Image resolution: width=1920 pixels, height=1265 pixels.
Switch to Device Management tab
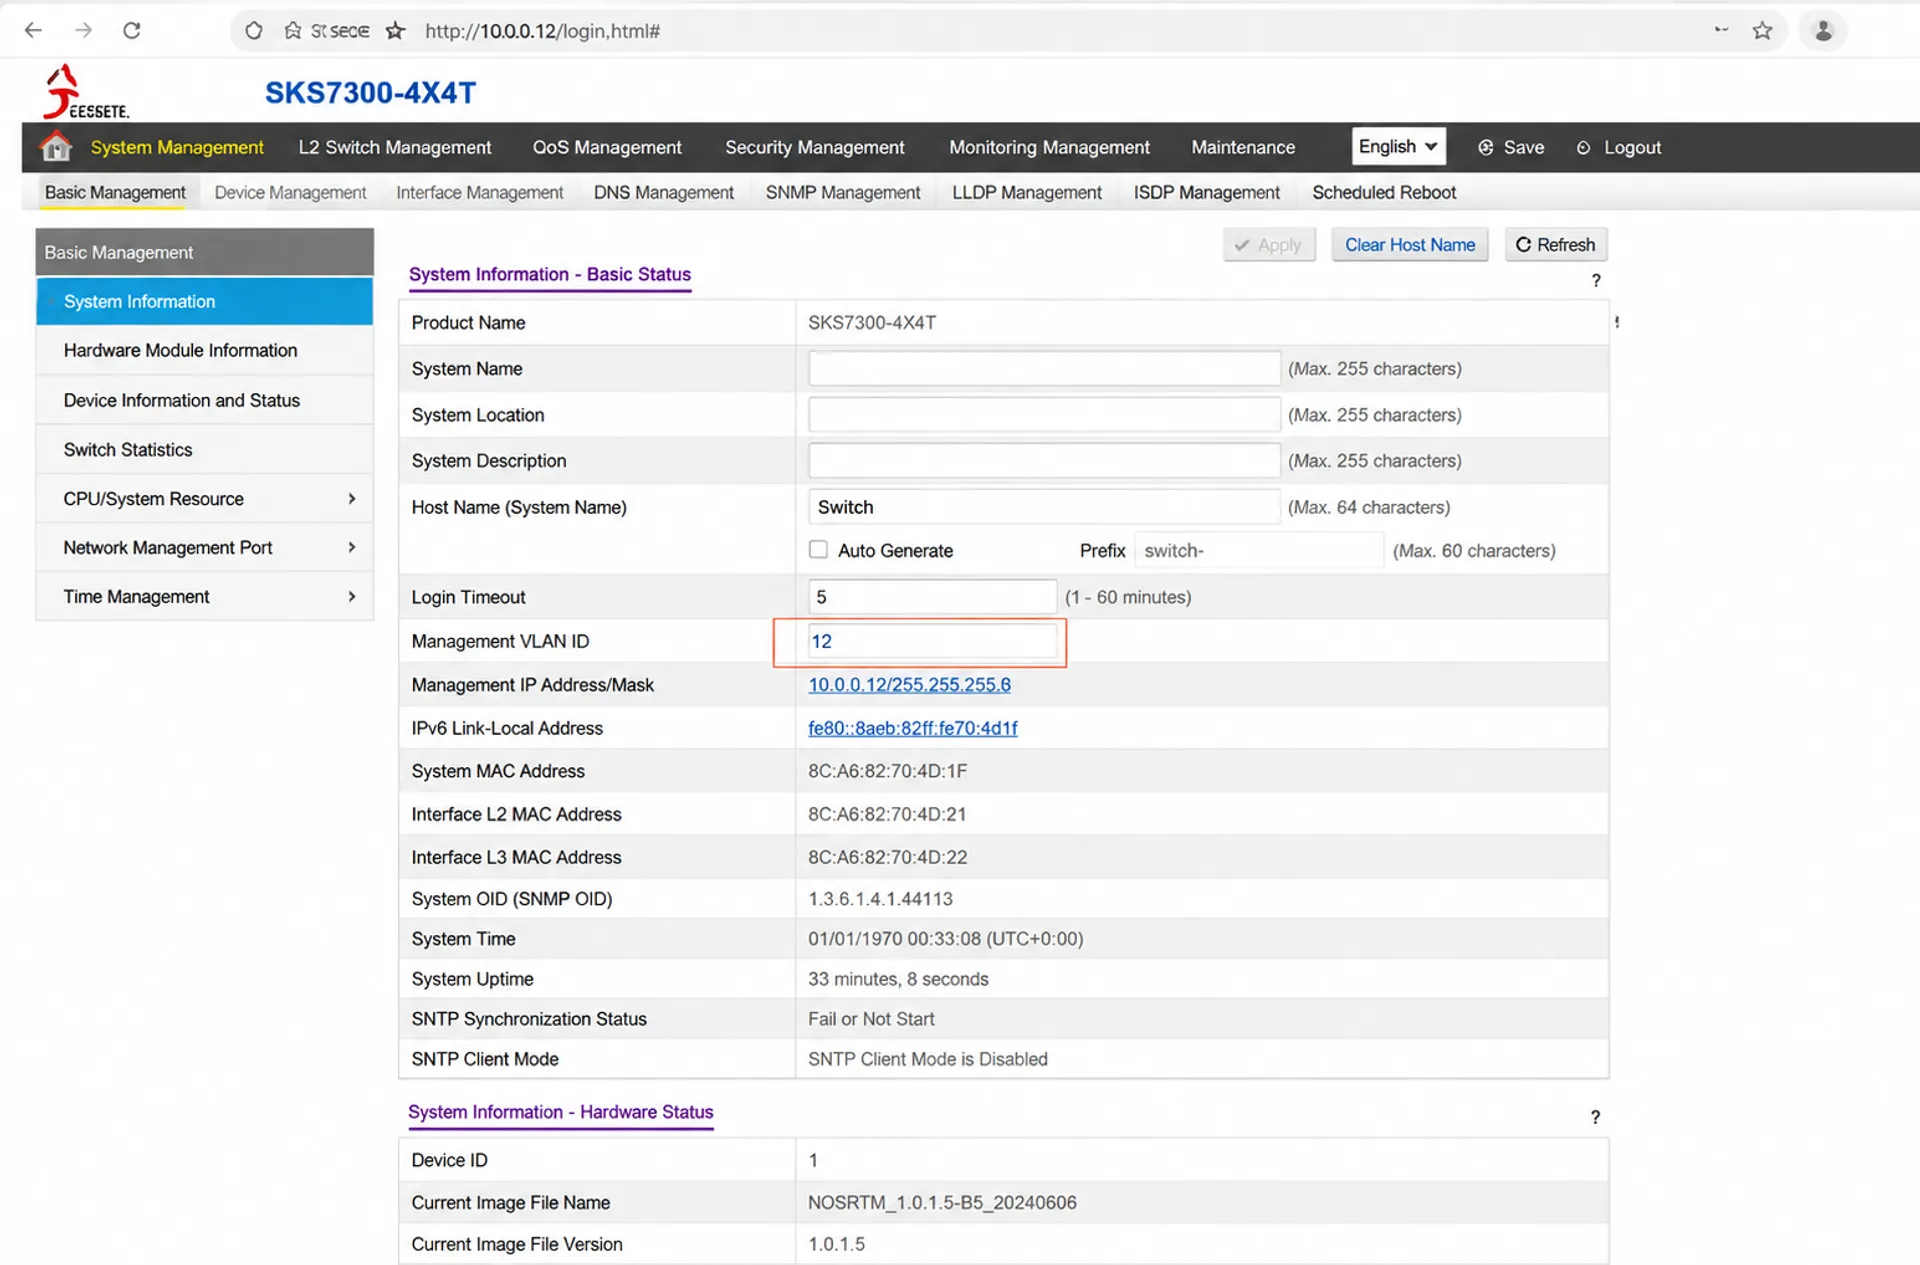290,193
